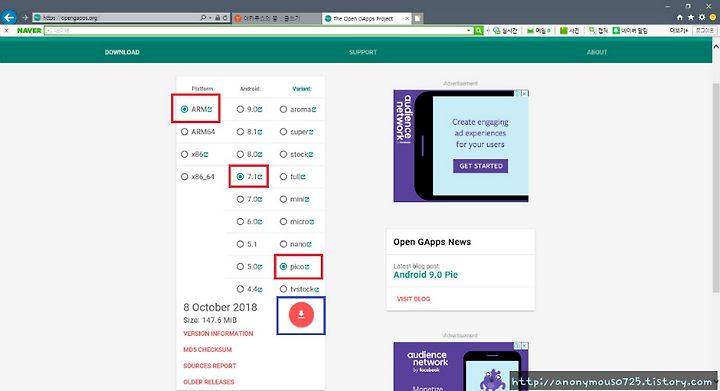Open the 메일 mail item on NAVER toolbar

click(539, 31)
